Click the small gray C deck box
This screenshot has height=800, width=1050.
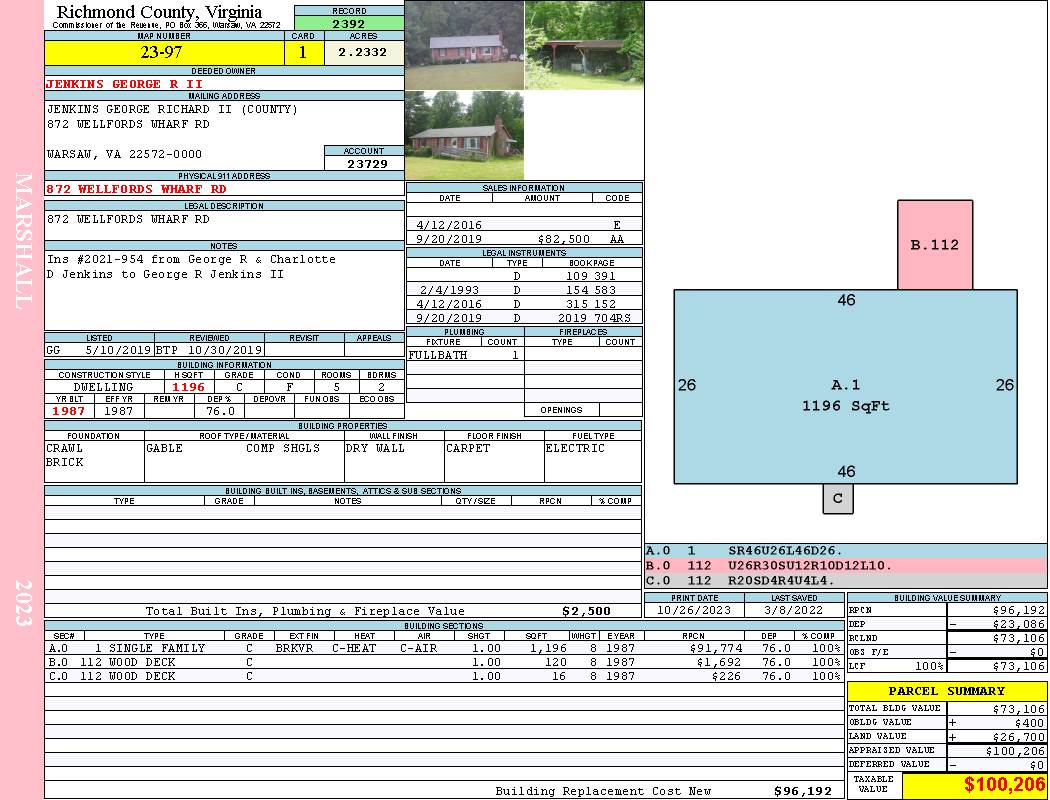838,498
